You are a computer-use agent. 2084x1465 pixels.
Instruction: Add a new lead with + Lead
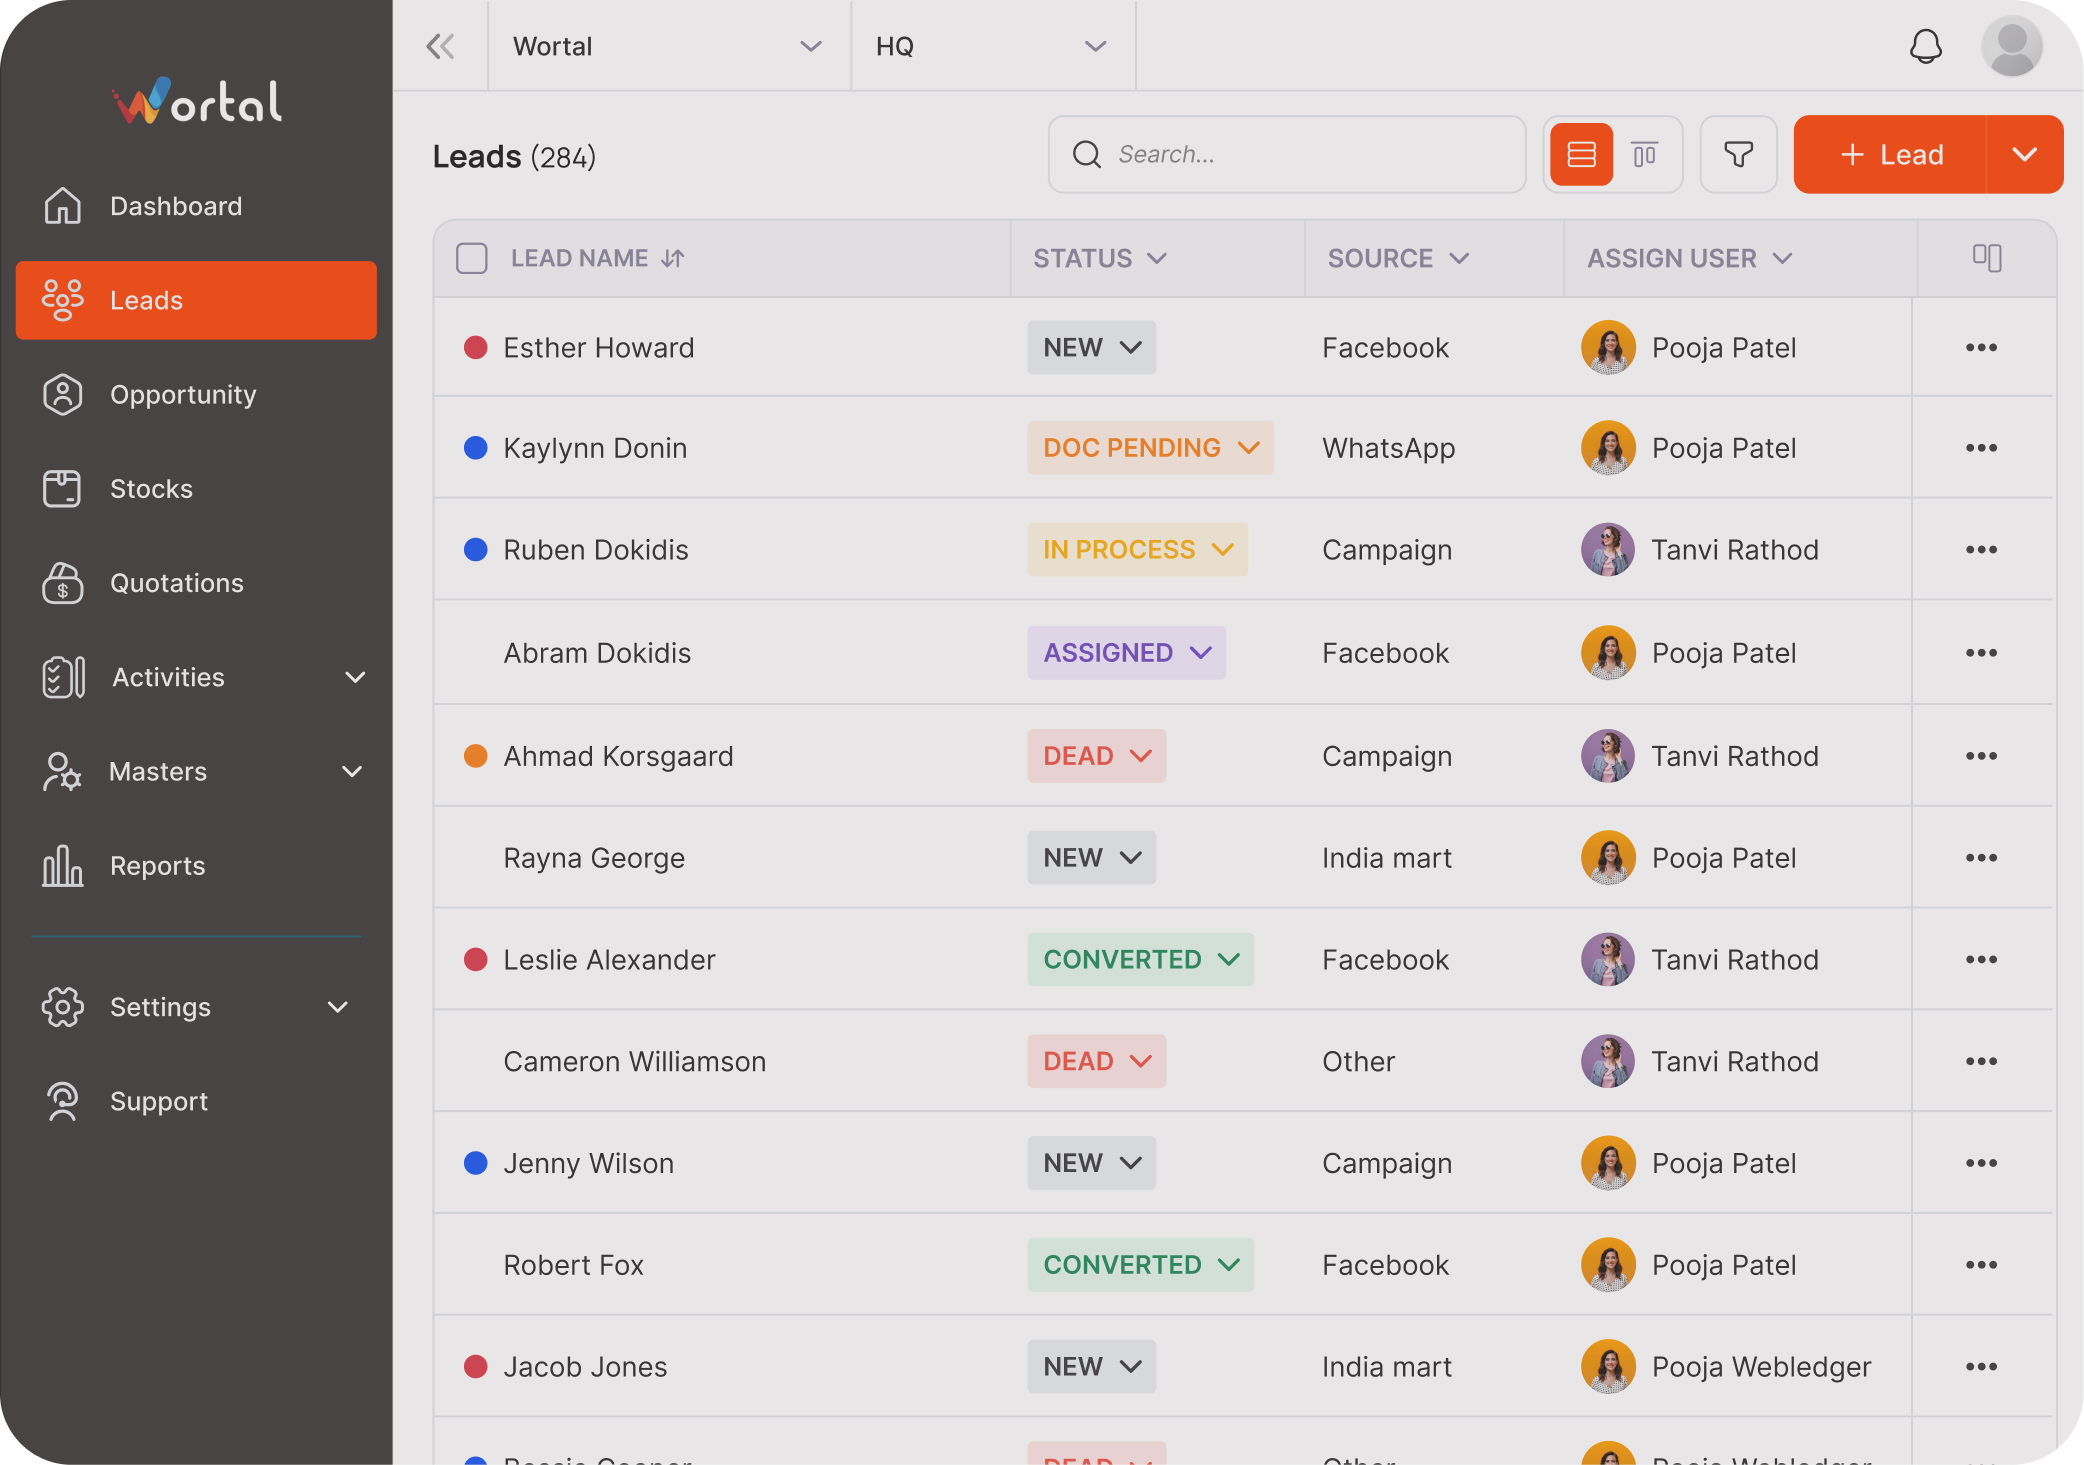(1890, 154)
